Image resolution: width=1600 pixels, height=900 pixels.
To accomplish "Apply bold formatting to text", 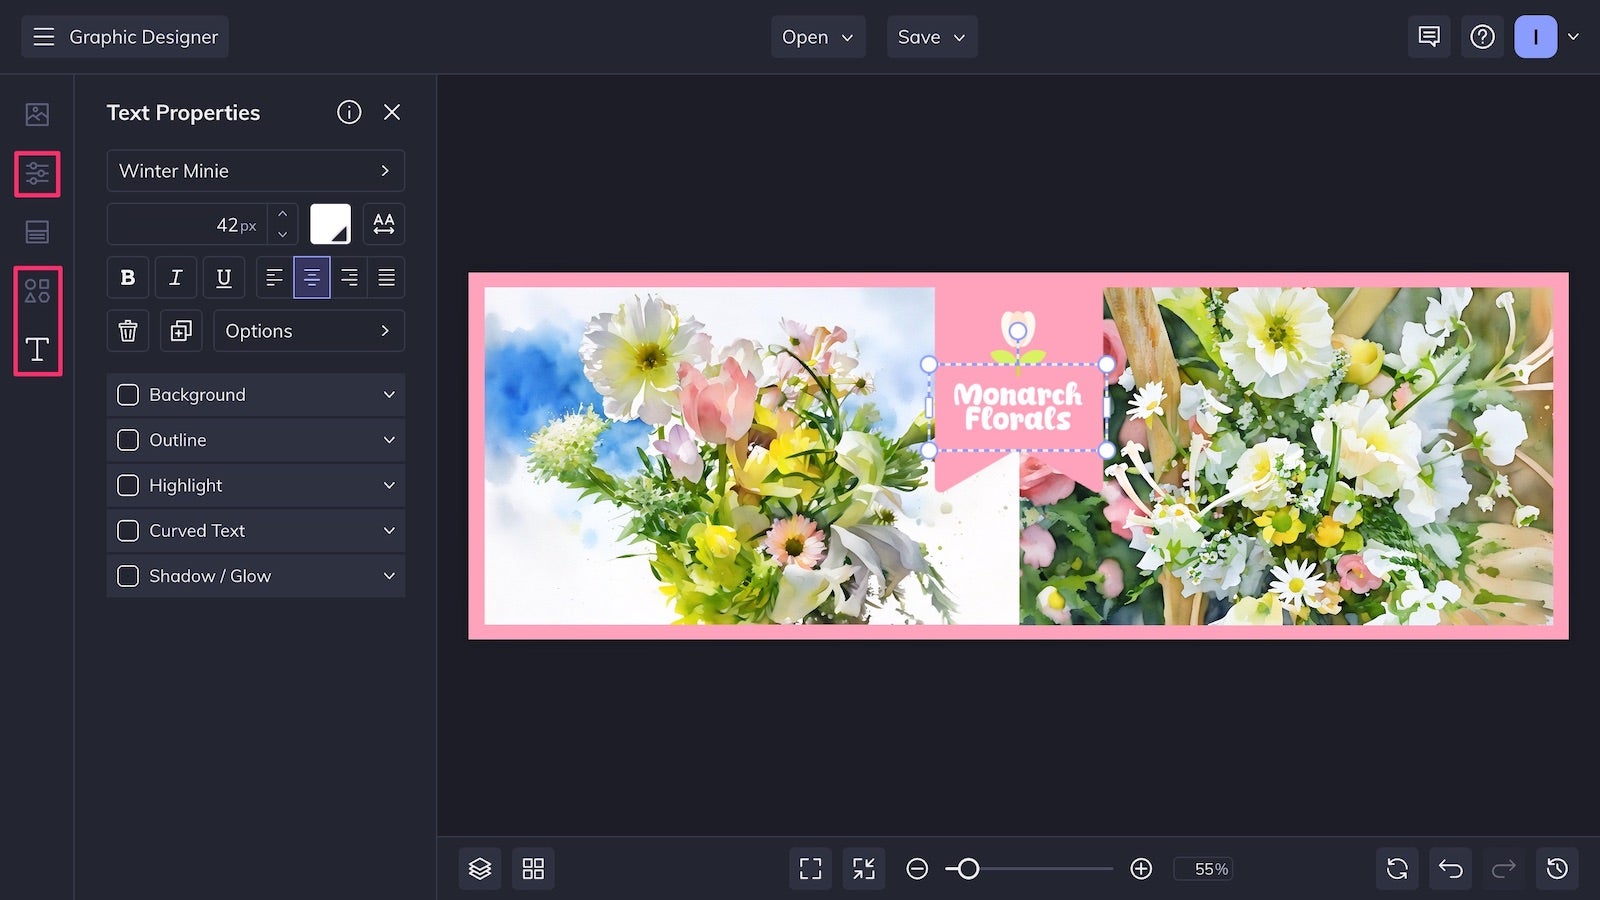I will 128,277.
